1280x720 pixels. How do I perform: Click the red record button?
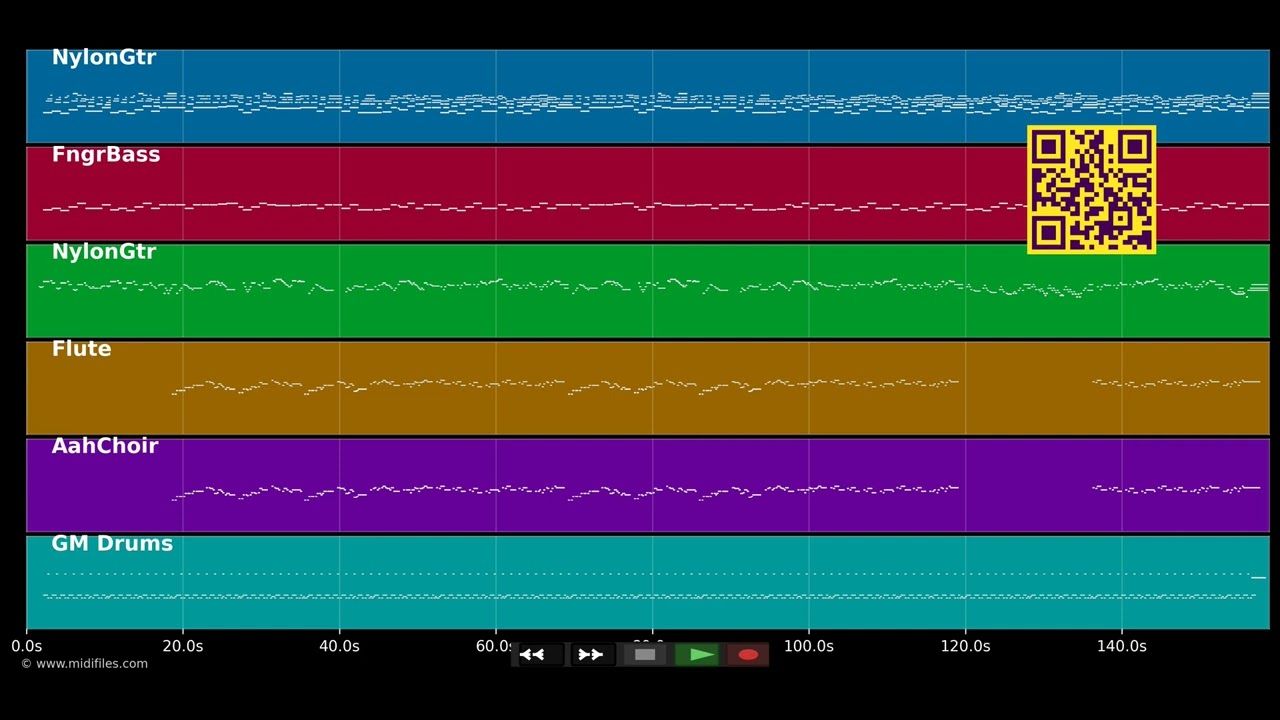(748, 655)
